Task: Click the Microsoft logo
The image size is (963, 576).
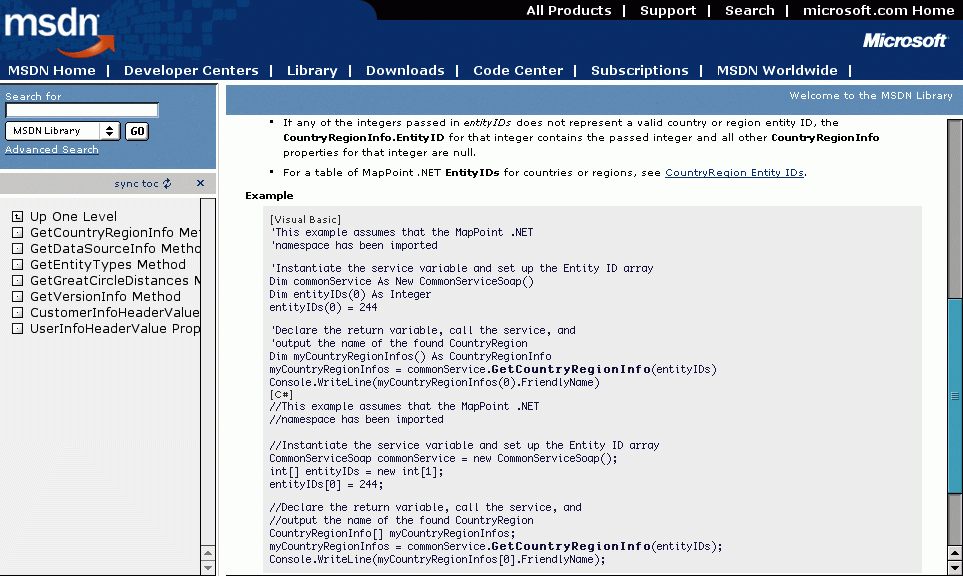Action: [905, 41]
